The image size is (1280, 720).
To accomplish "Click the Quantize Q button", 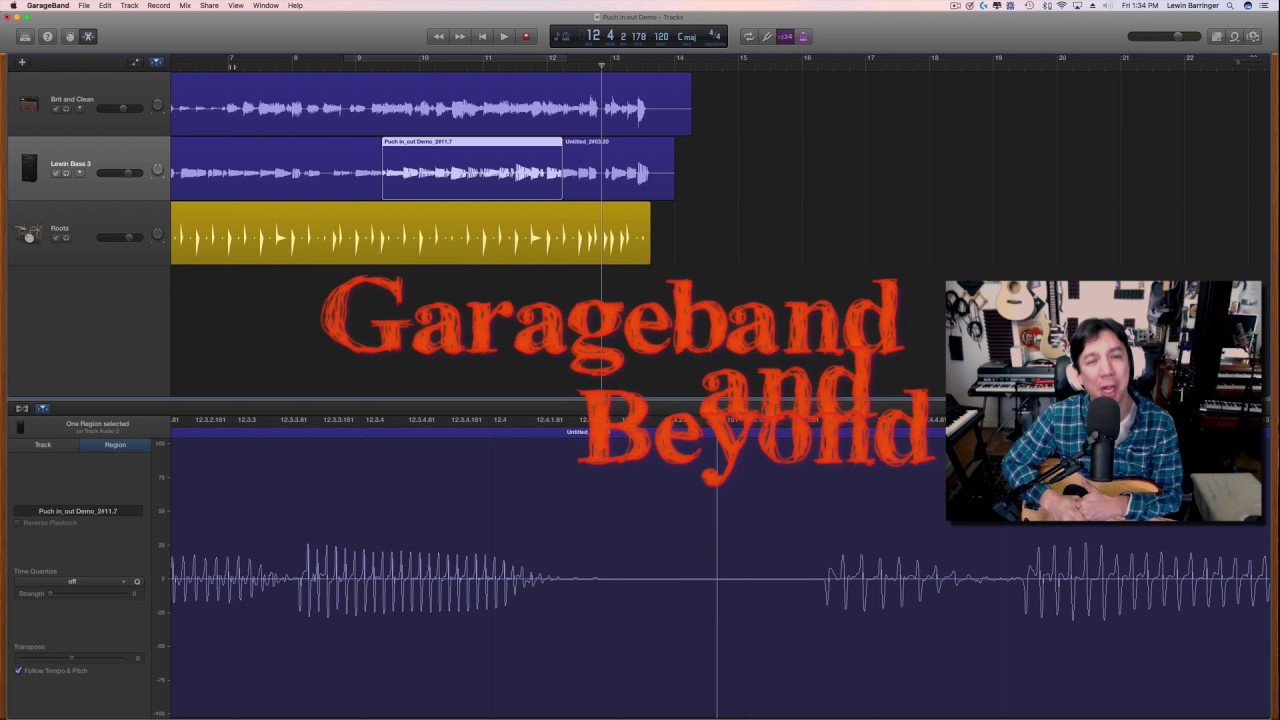I will pyautogui.click(x=137, y=581).
